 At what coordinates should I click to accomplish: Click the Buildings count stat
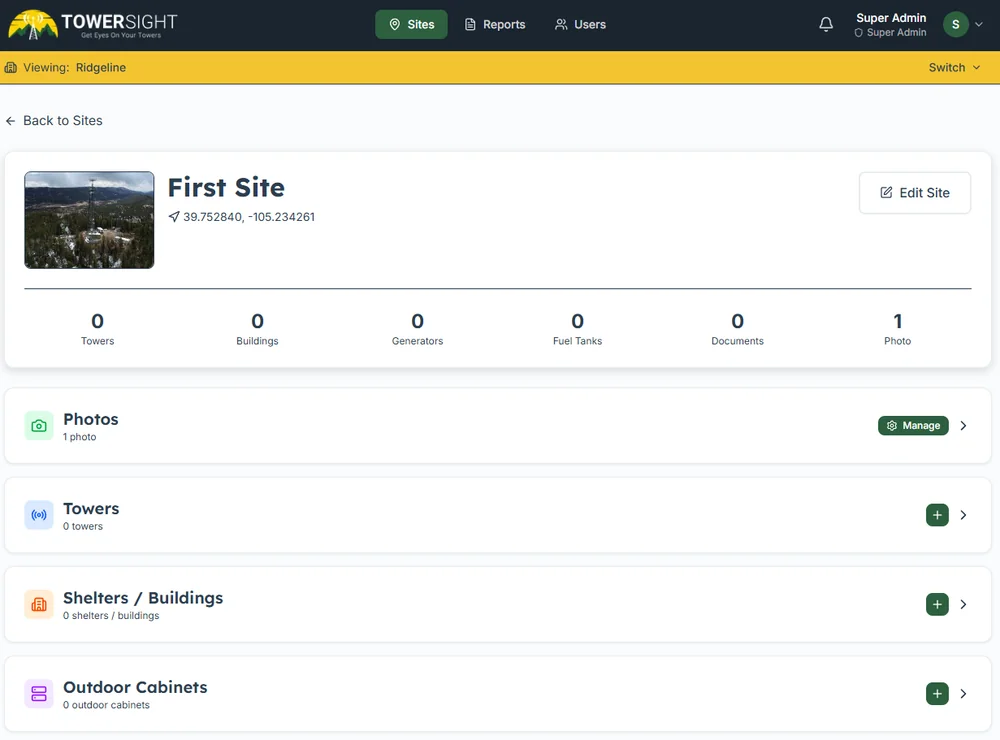click(x=257, y=328)
